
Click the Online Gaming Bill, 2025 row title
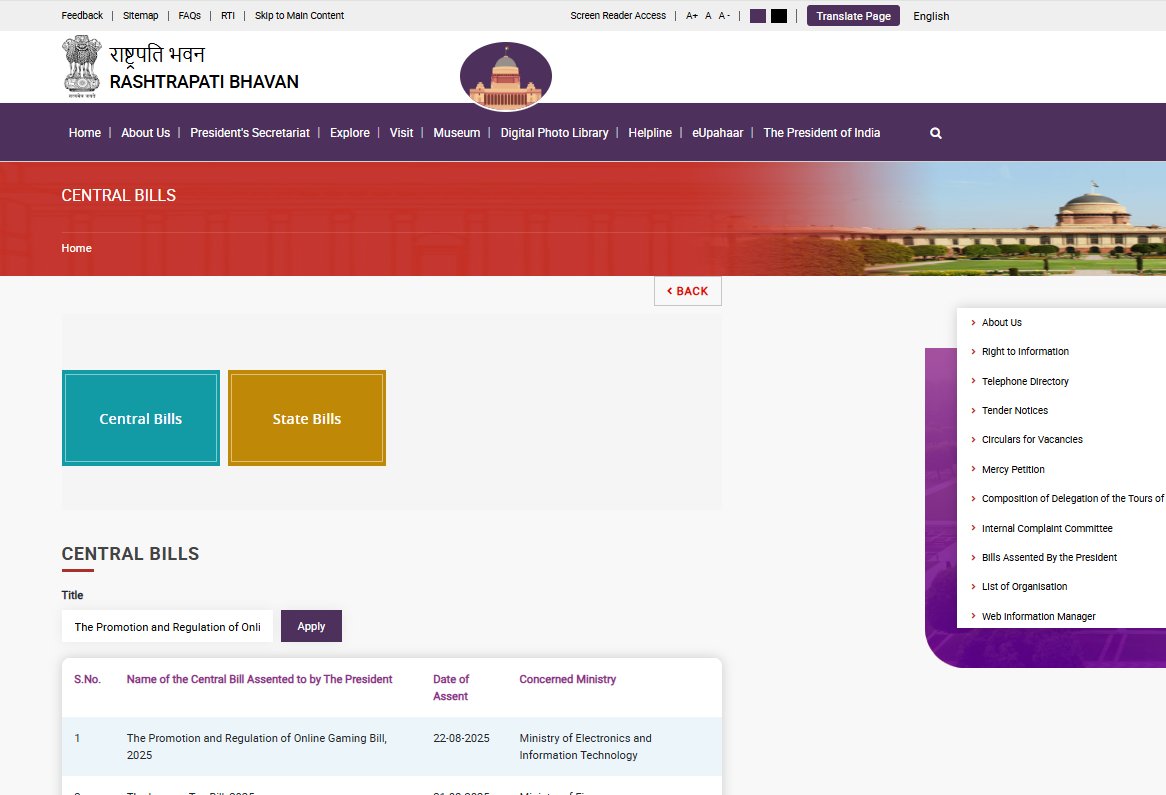[257, 747]
